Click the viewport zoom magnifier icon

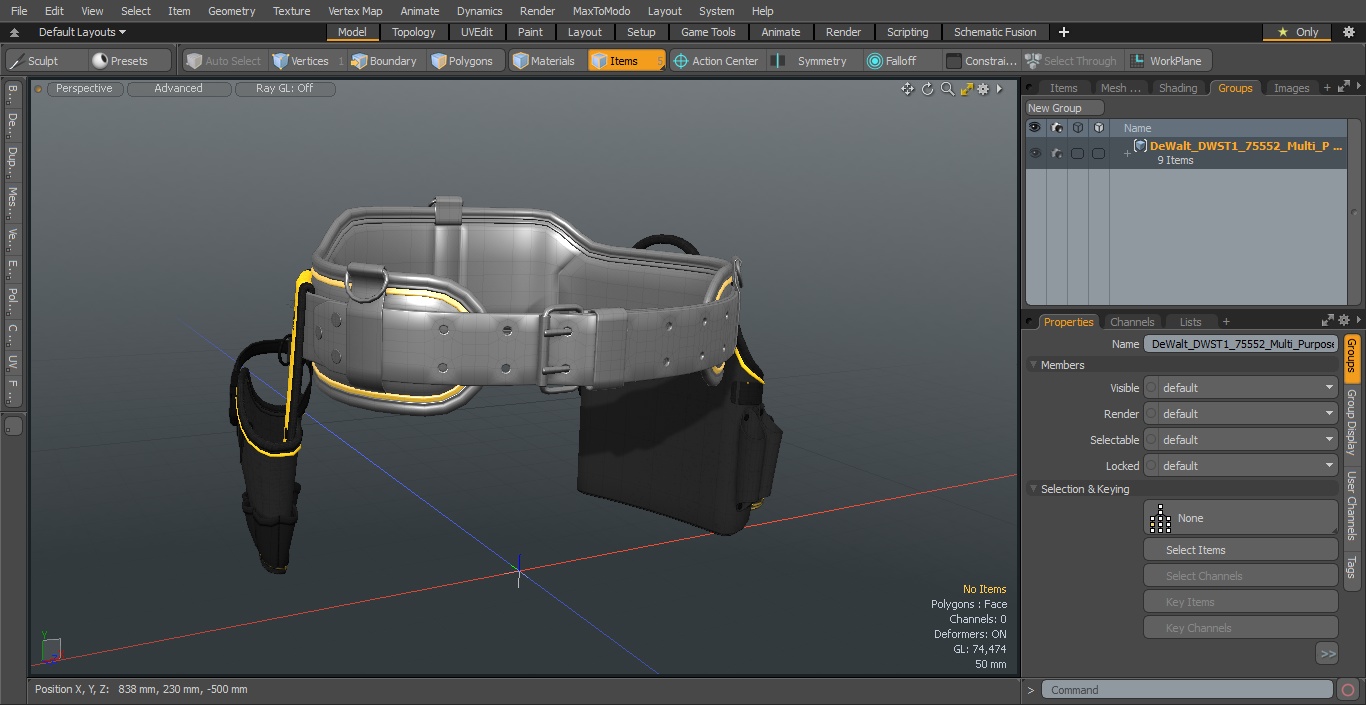pyautogui.click(x=947, y=89)
